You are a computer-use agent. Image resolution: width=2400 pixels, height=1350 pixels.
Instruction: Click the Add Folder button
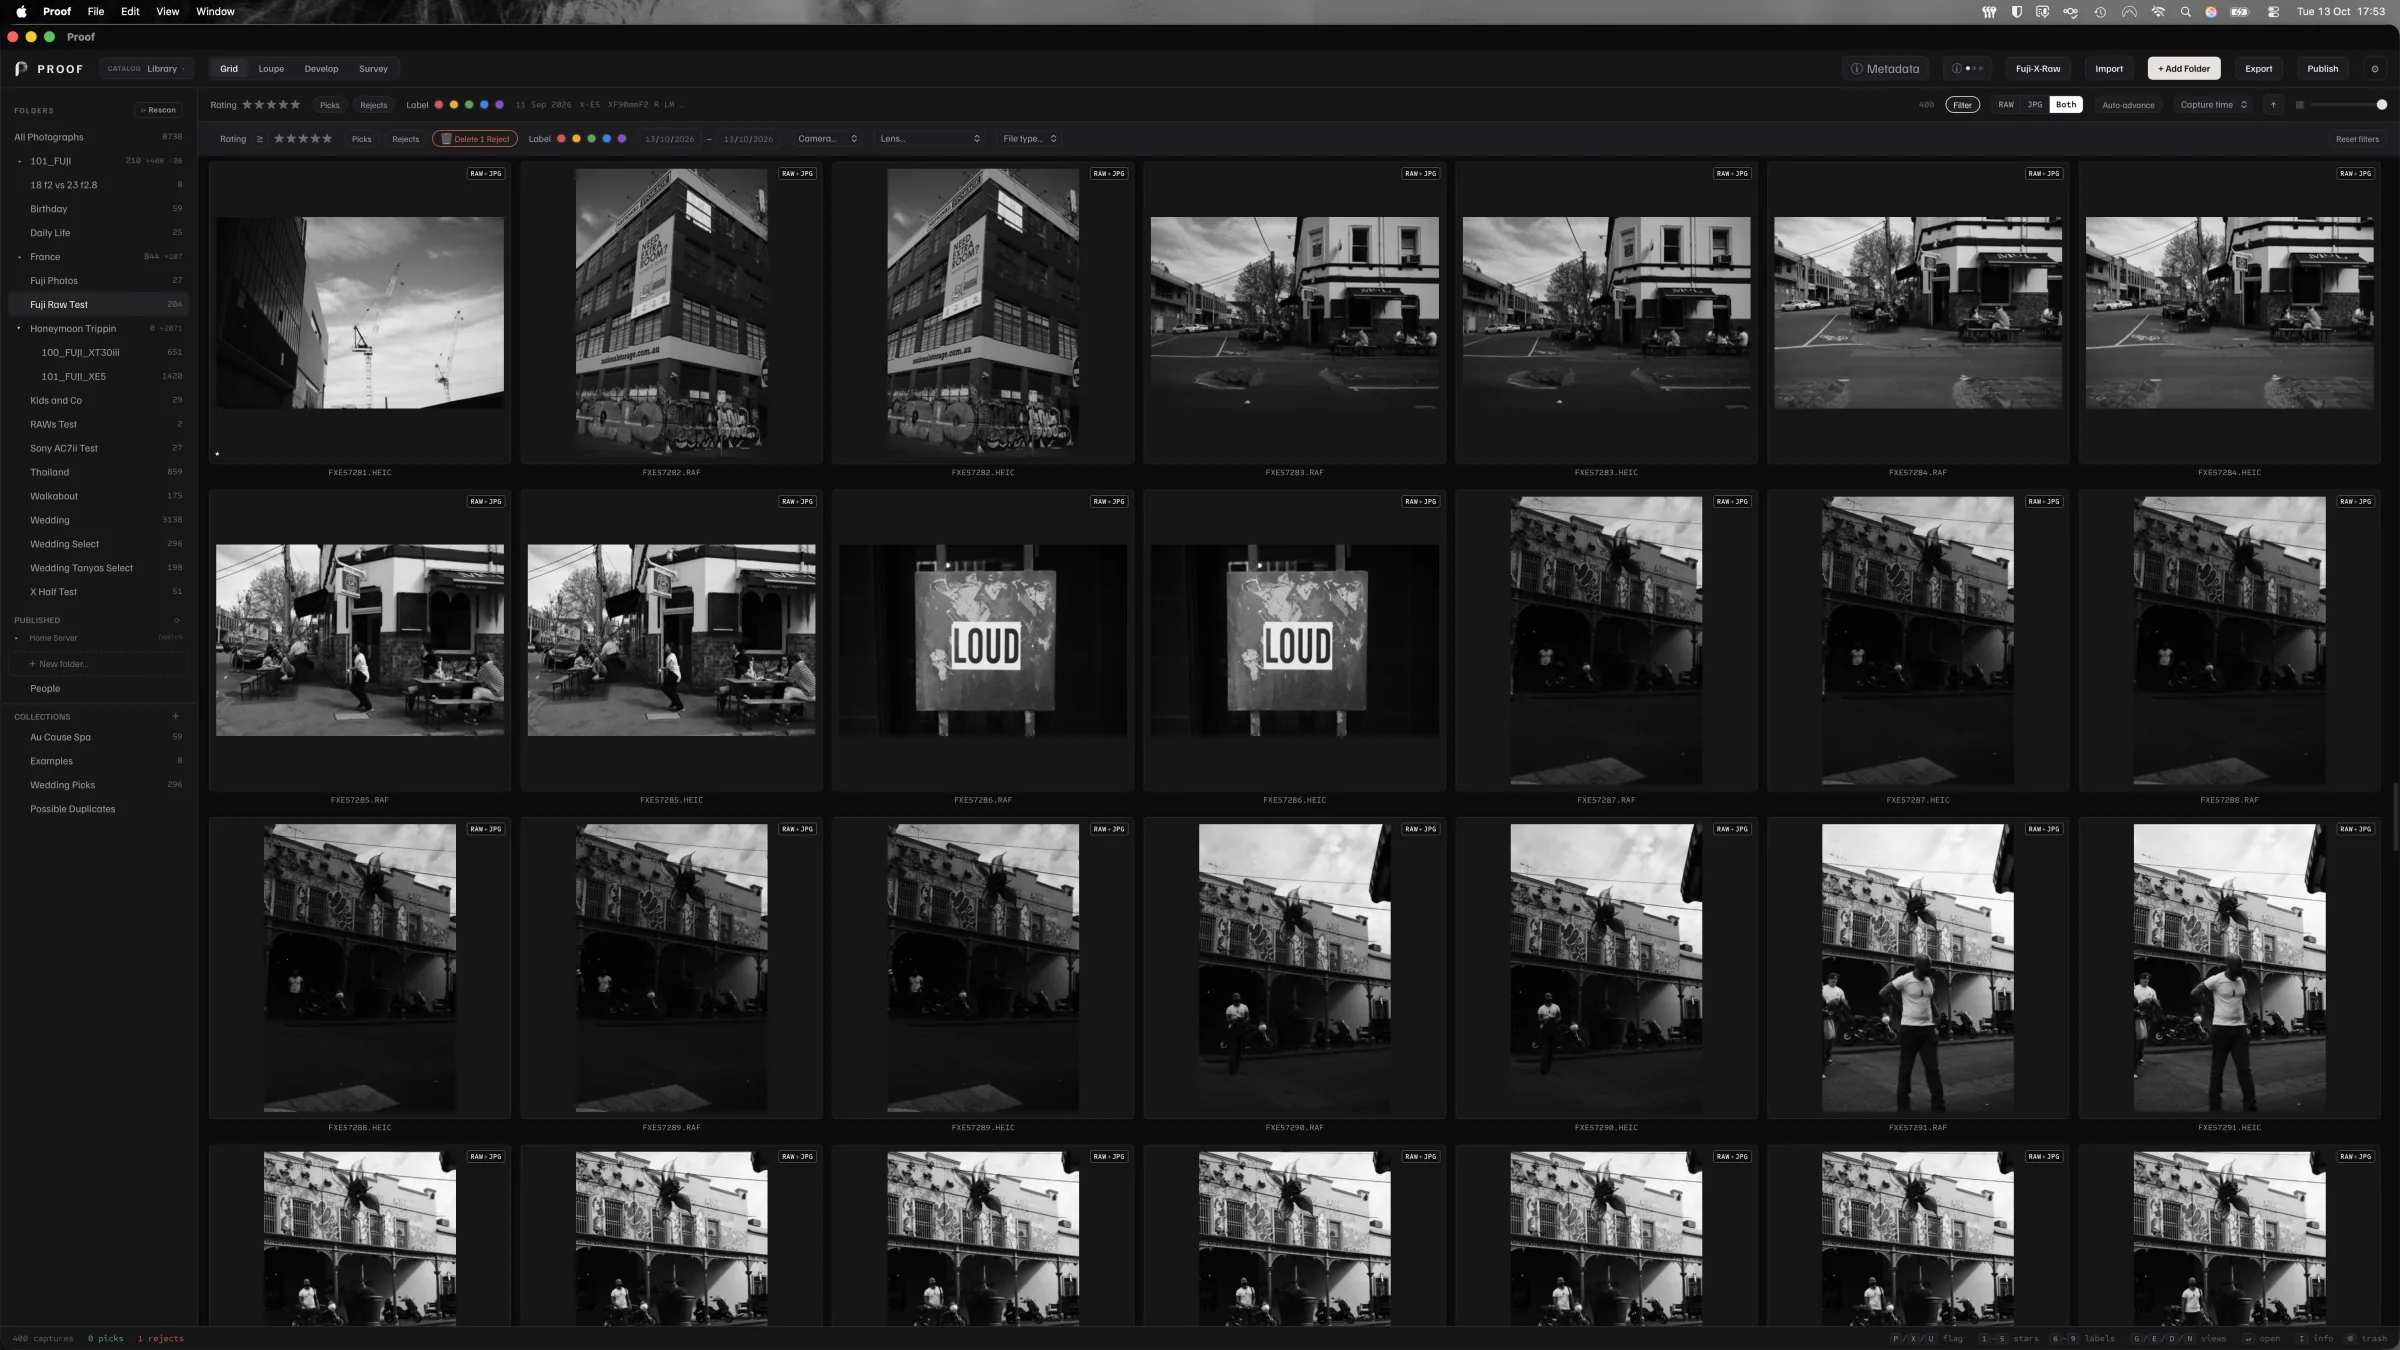2184,69
